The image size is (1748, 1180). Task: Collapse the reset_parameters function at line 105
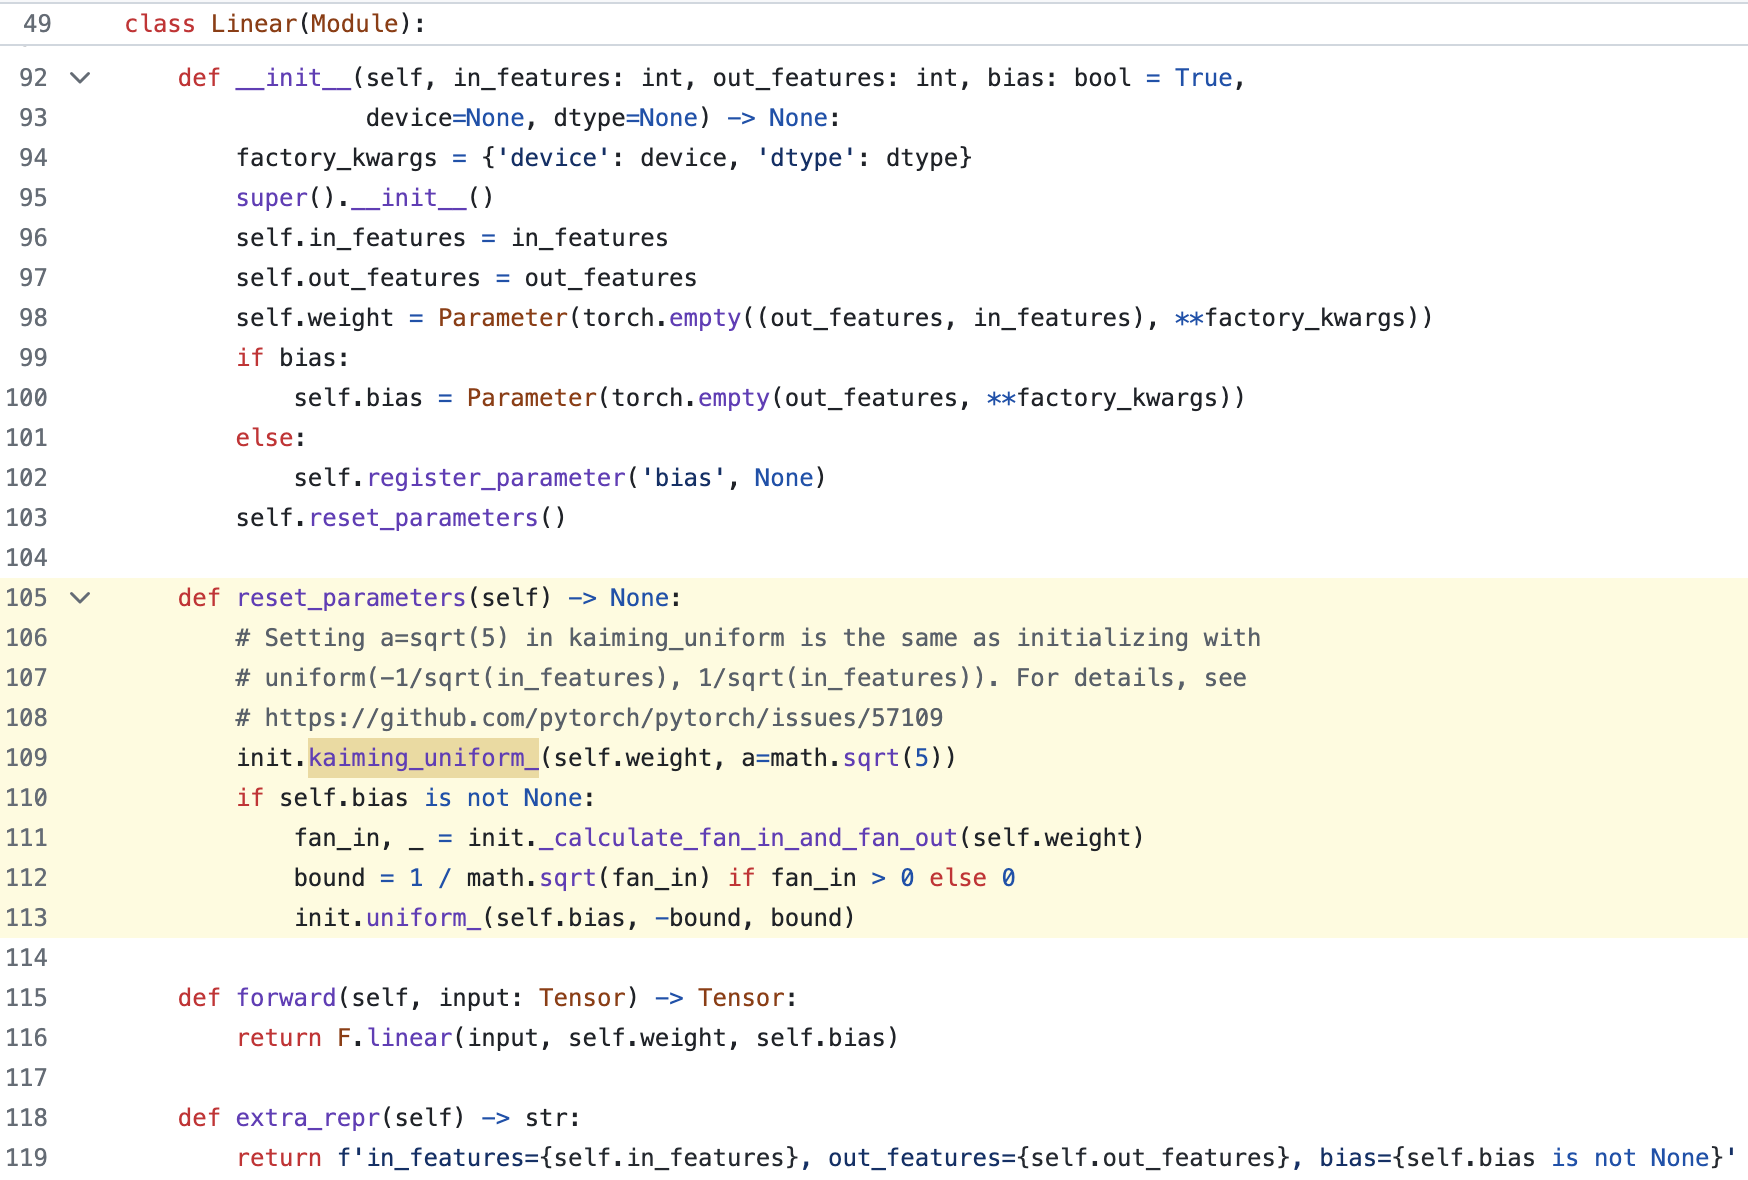[x=80, y=598]
